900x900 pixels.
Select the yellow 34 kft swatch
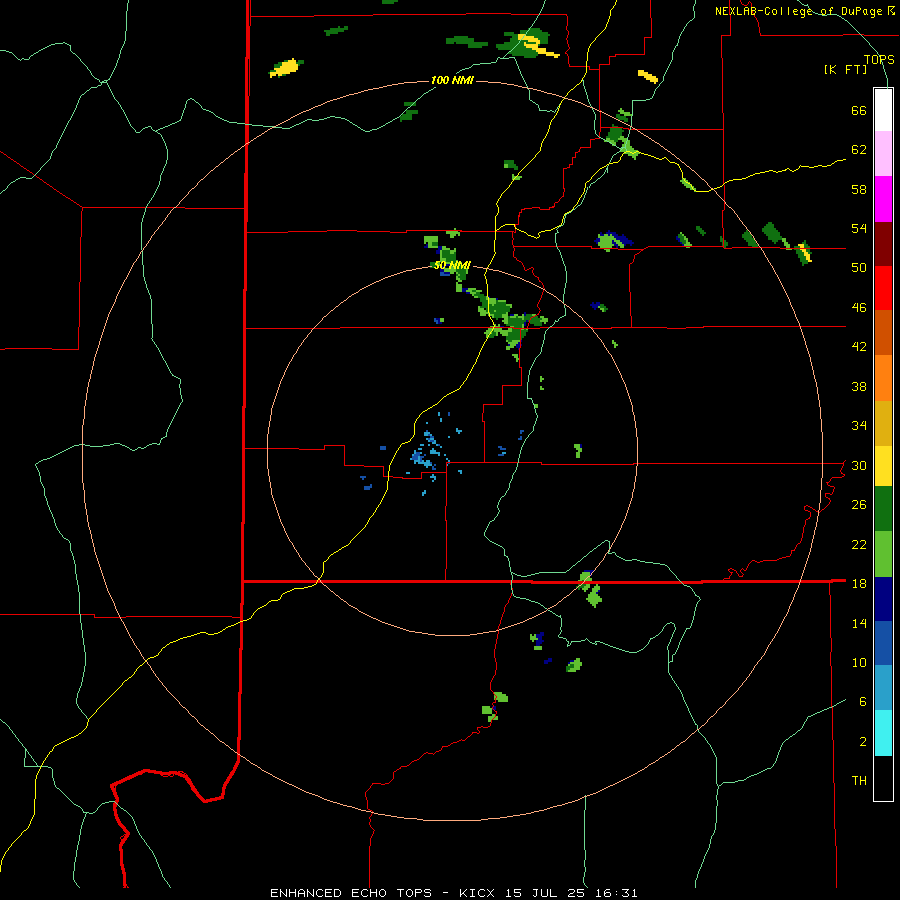[x=883, y=465]
